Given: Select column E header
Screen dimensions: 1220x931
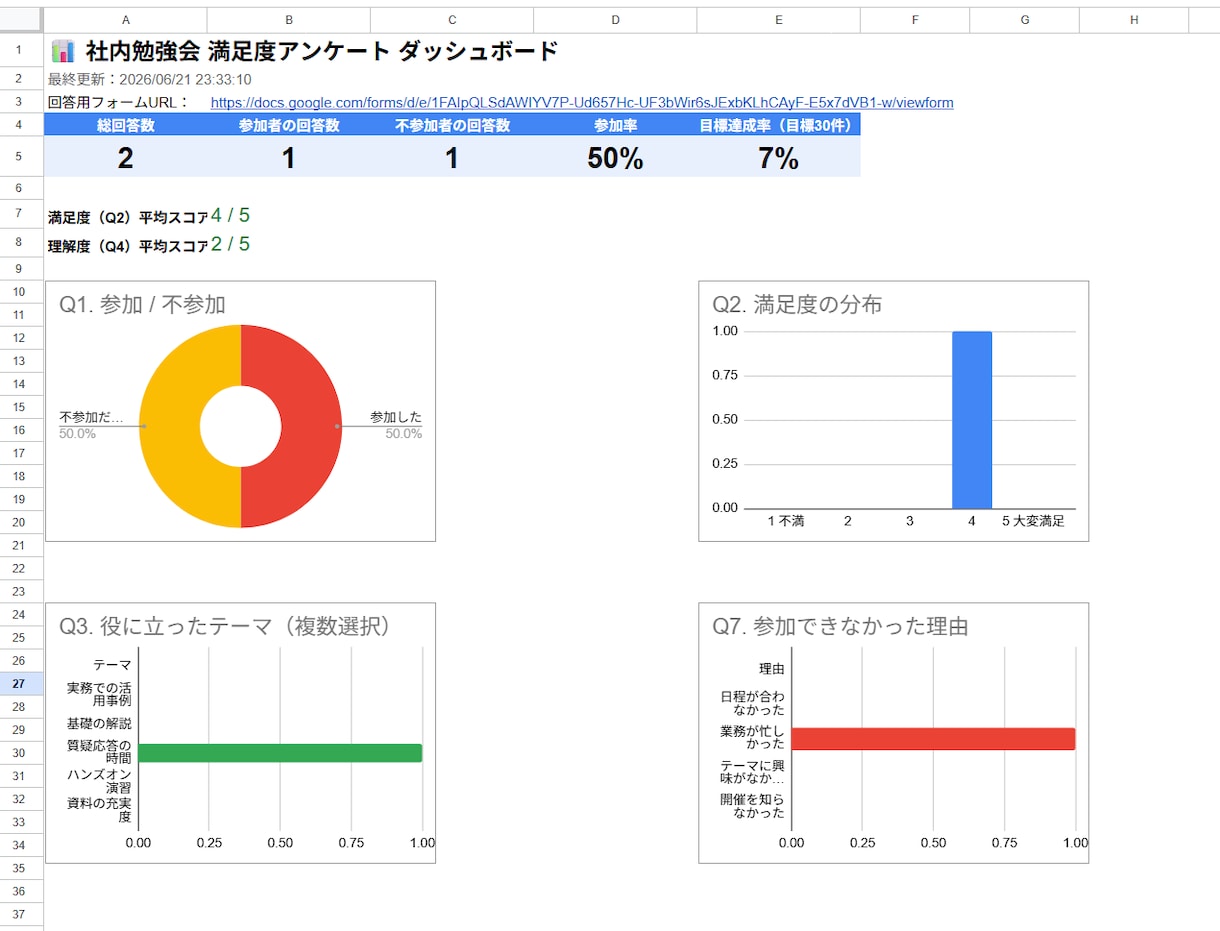Looking at the screenshot, I should point(778,20).
